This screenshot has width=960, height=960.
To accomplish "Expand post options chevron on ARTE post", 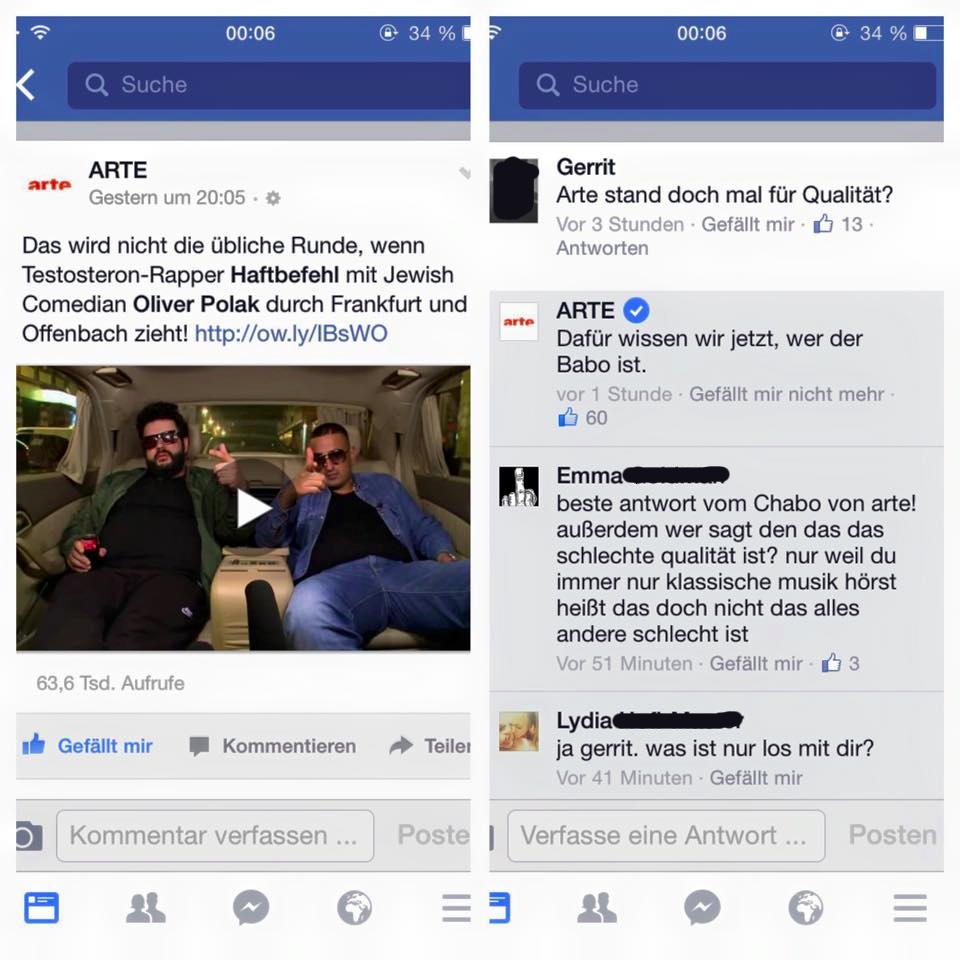I will (465, 173).
